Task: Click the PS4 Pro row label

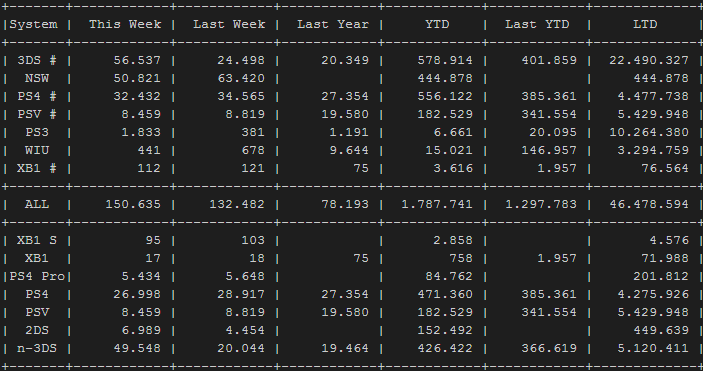Action: coord(37,276)
